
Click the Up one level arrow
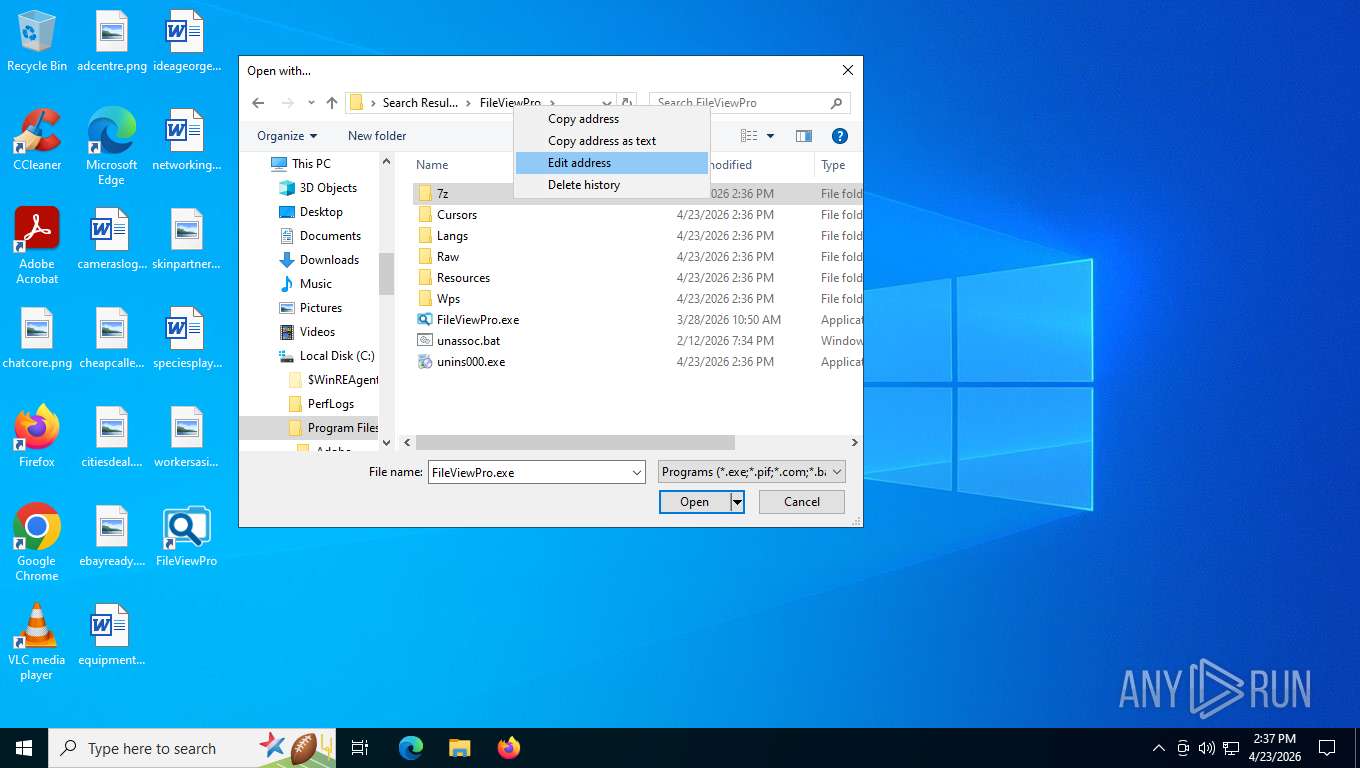[332, 103]
